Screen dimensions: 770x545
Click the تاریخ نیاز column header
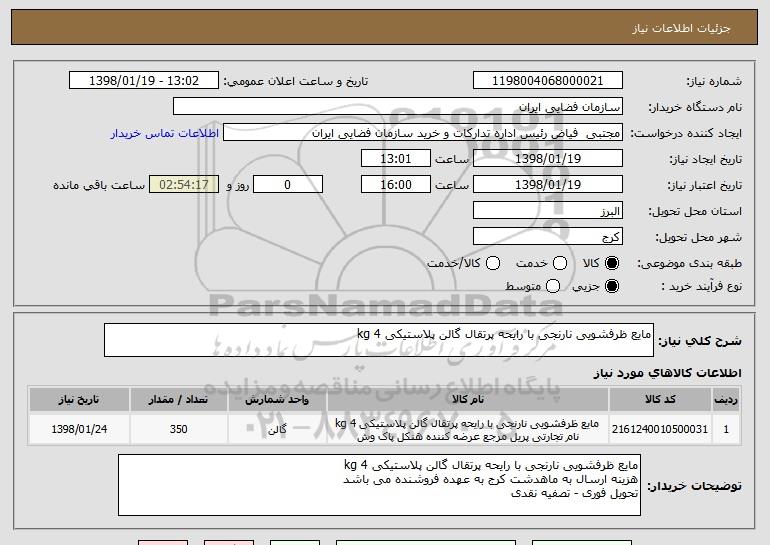click(79, 400)
